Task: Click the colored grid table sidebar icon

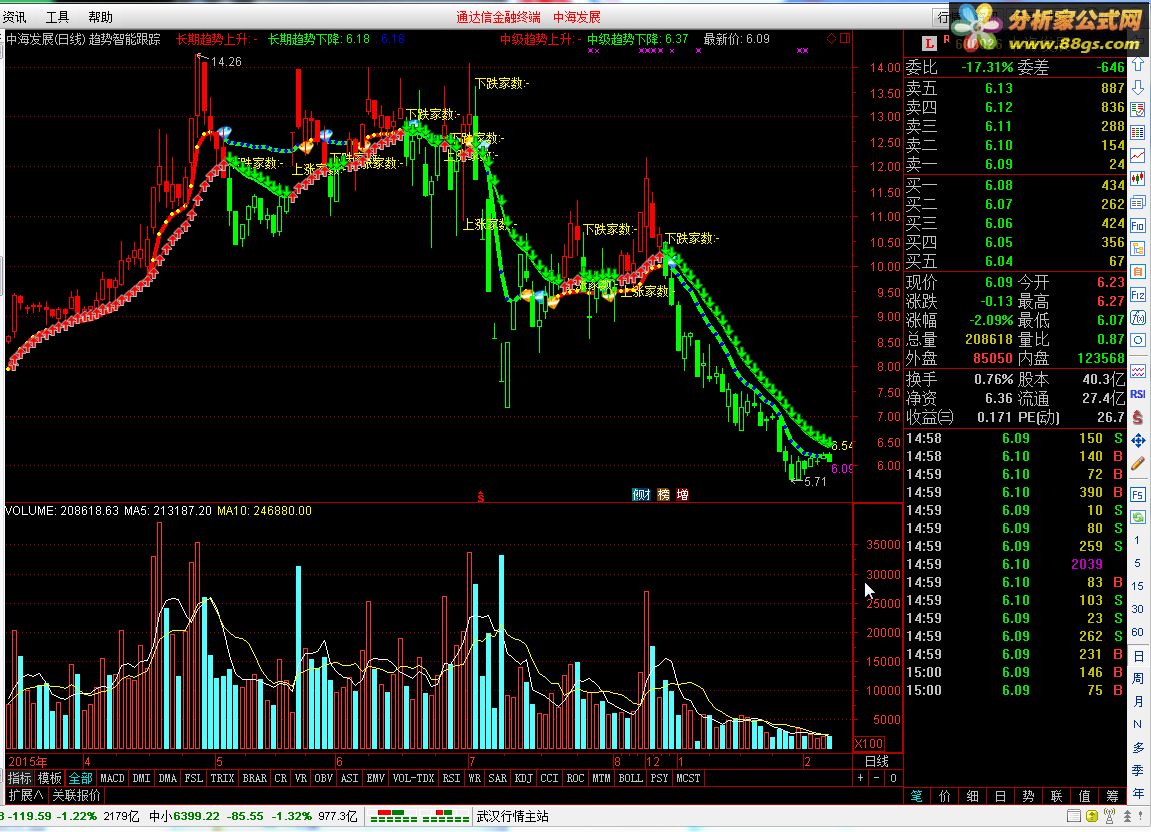Action: tap(1138, 133)
